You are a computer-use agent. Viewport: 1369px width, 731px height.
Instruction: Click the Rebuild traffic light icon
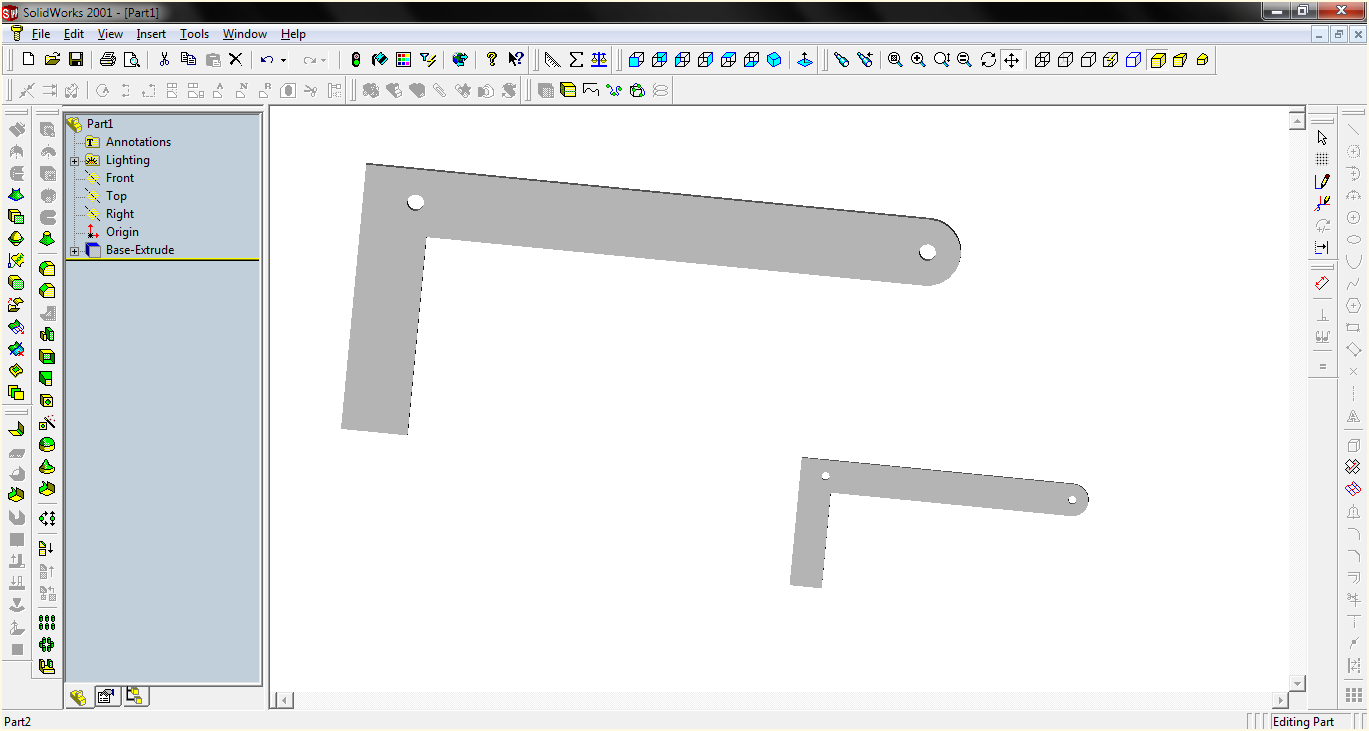click(355, 60)
